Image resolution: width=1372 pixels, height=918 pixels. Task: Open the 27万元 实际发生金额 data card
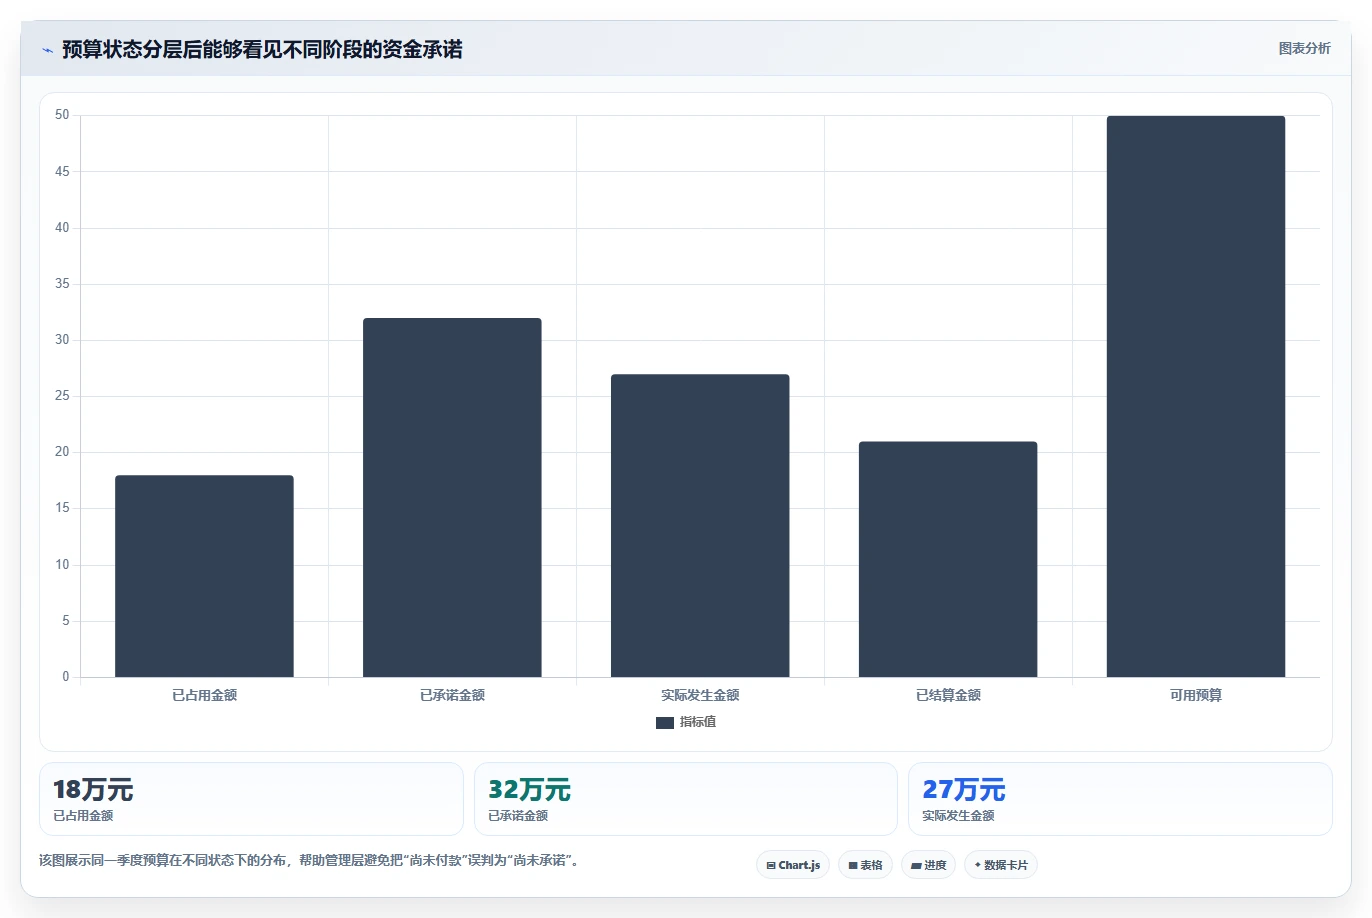tap(1120, 799)
